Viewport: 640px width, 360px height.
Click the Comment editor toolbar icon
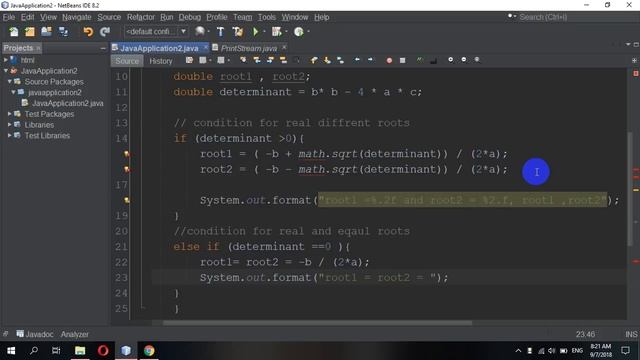(x=420, y=60)
